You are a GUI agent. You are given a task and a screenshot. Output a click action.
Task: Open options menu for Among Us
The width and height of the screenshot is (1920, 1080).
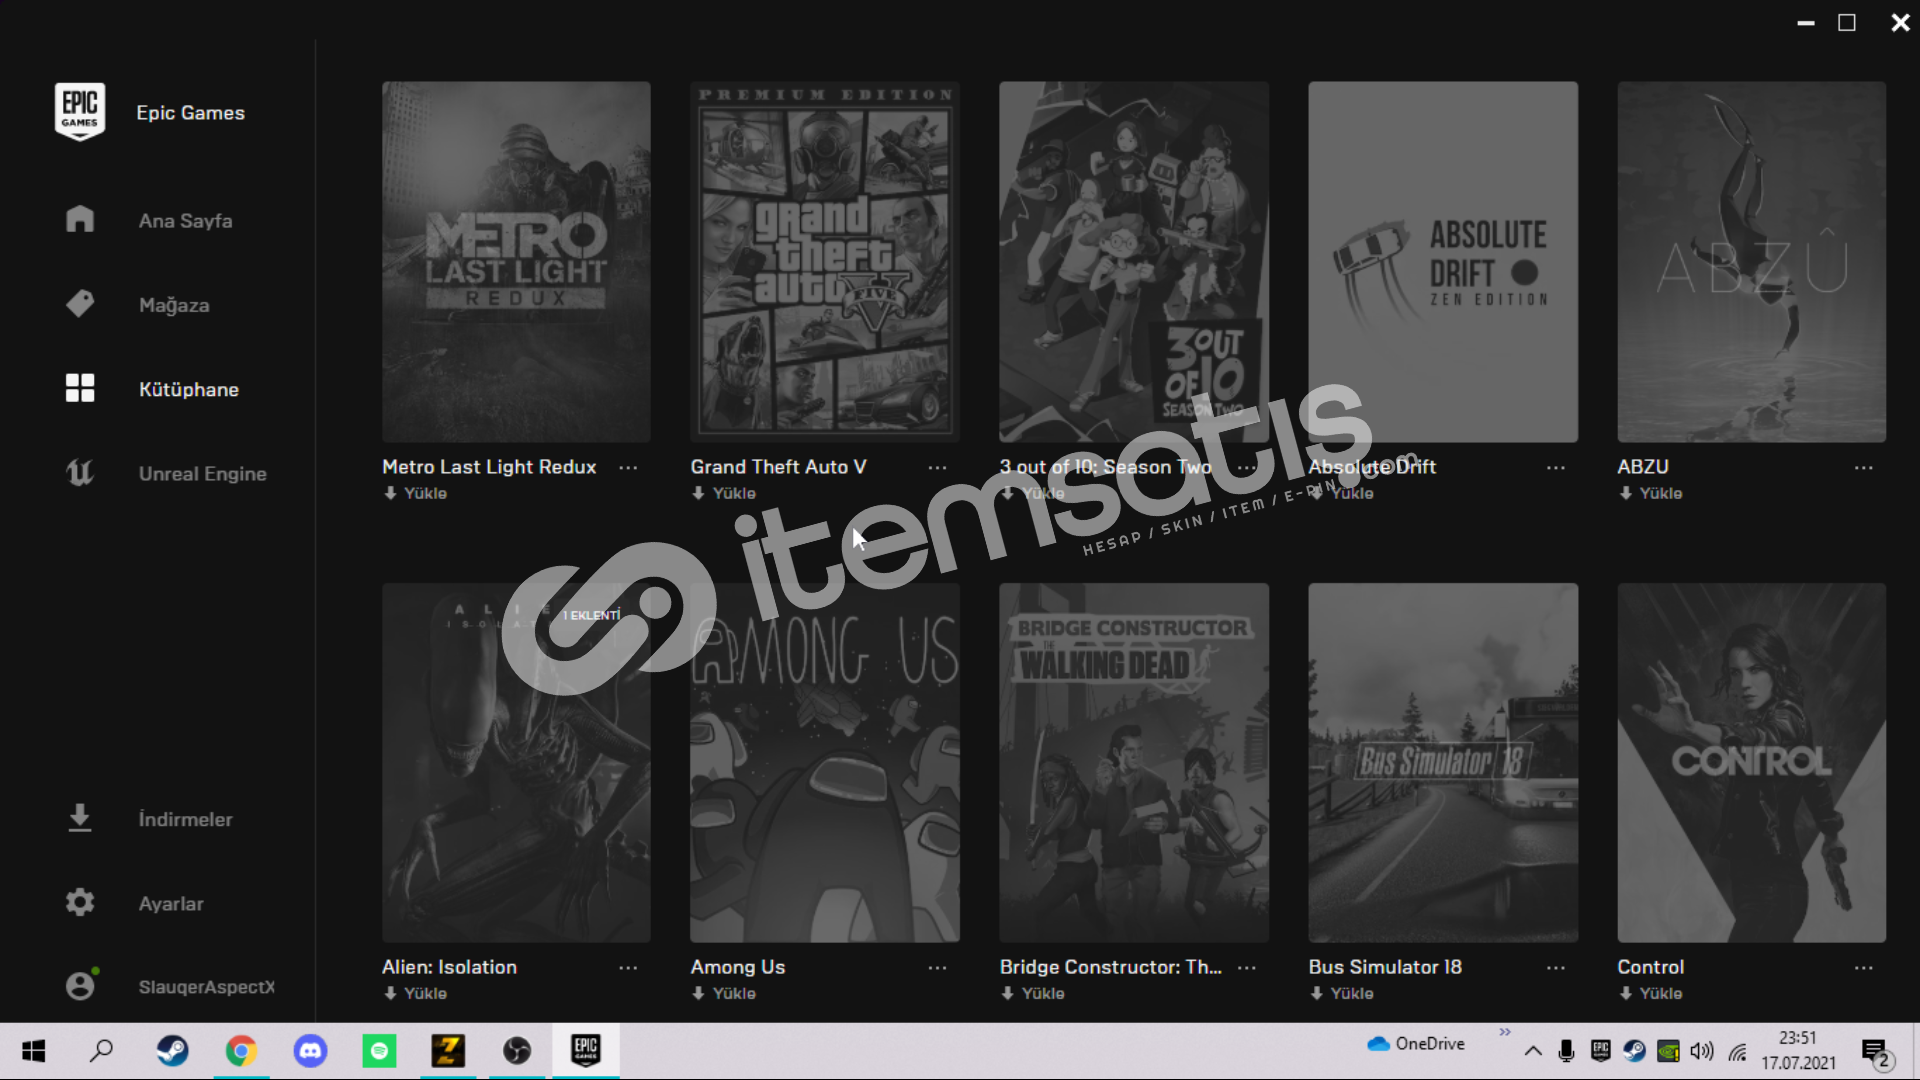click(937, 968)
